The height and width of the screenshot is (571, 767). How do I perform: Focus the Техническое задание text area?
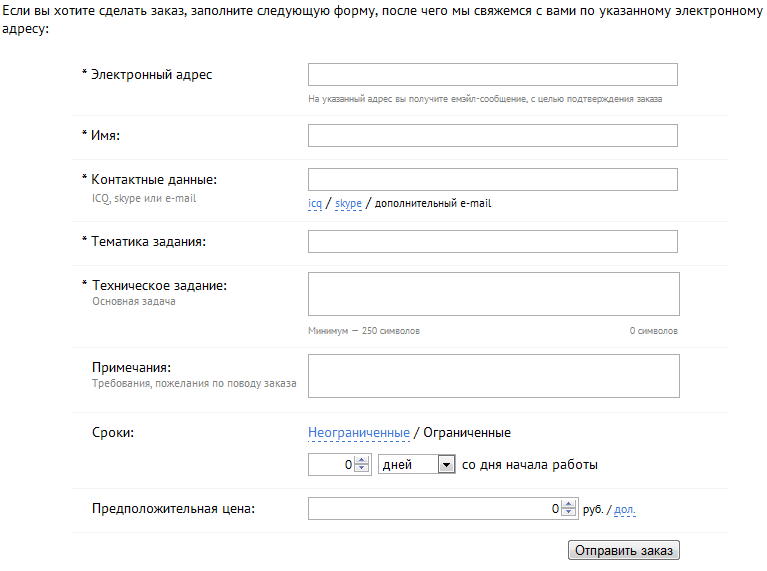(x=493, y=294)
